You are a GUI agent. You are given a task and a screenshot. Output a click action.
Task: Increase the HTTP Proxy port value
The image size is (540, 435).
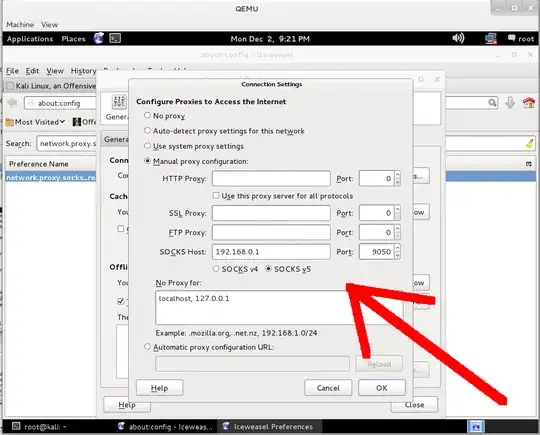pos(398,175)
